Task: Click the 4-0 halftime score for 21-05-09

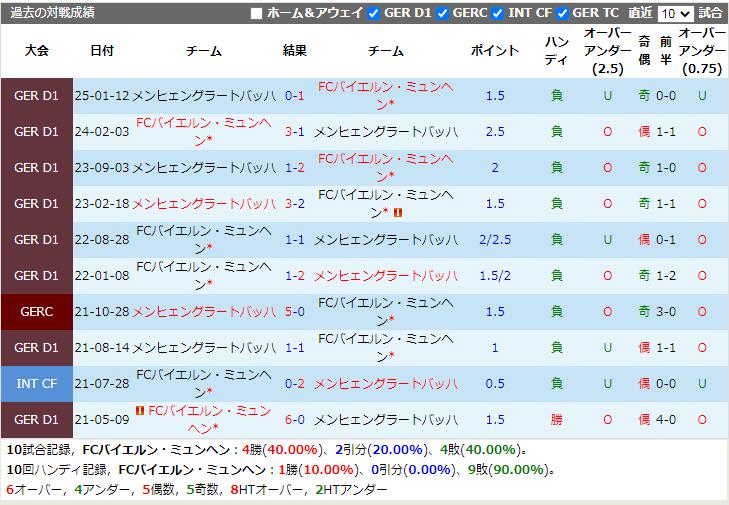Action: (x=666, y=420)
